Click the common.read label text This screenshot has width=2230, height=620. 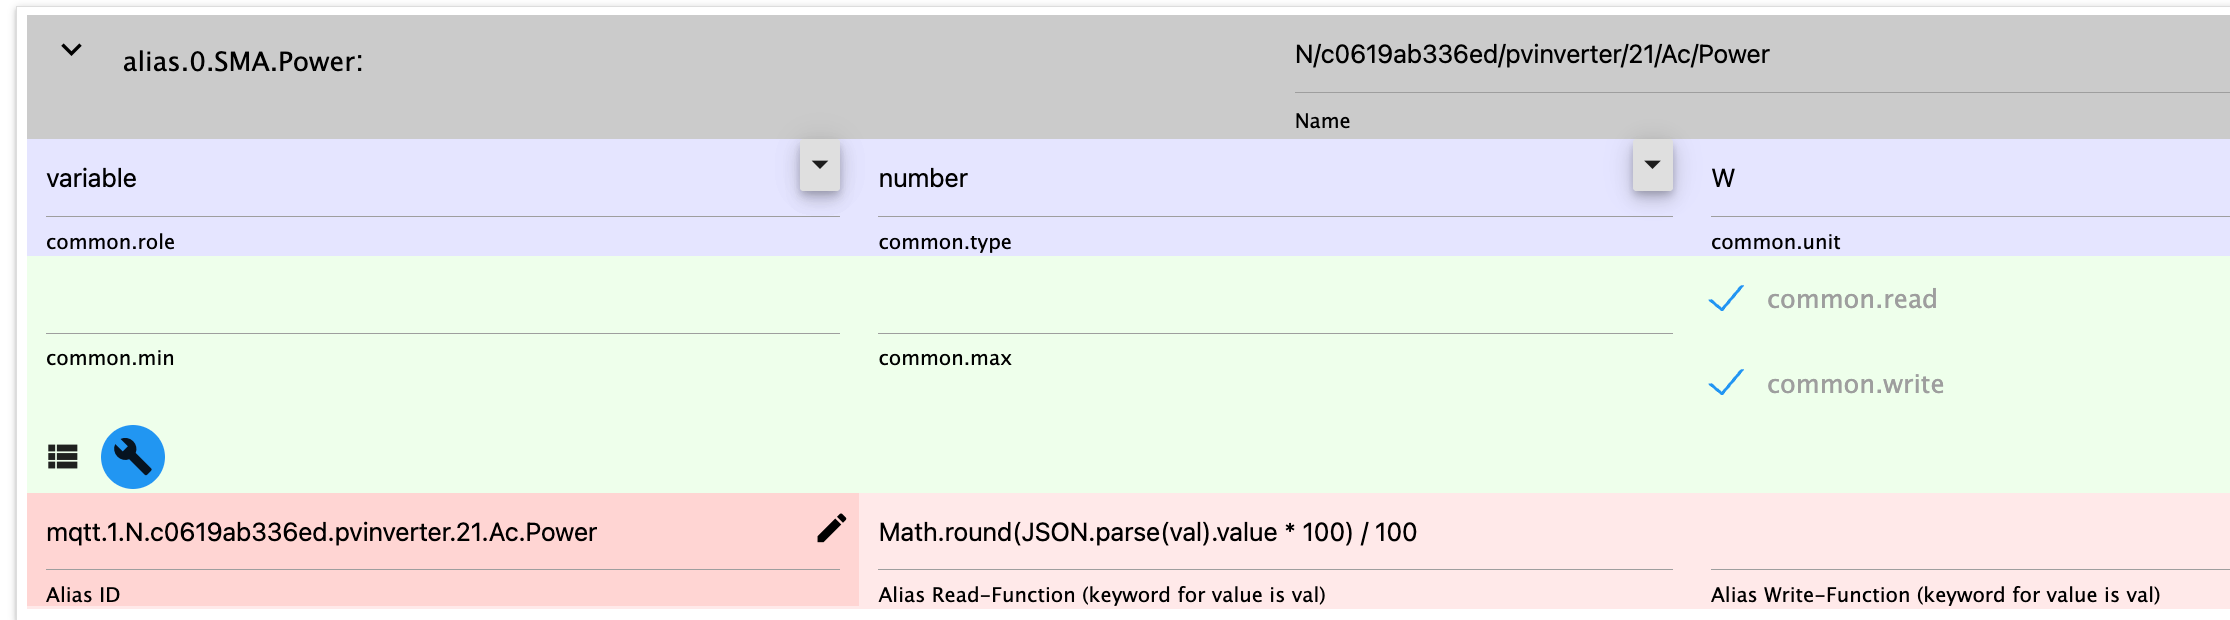point(1851,299)
